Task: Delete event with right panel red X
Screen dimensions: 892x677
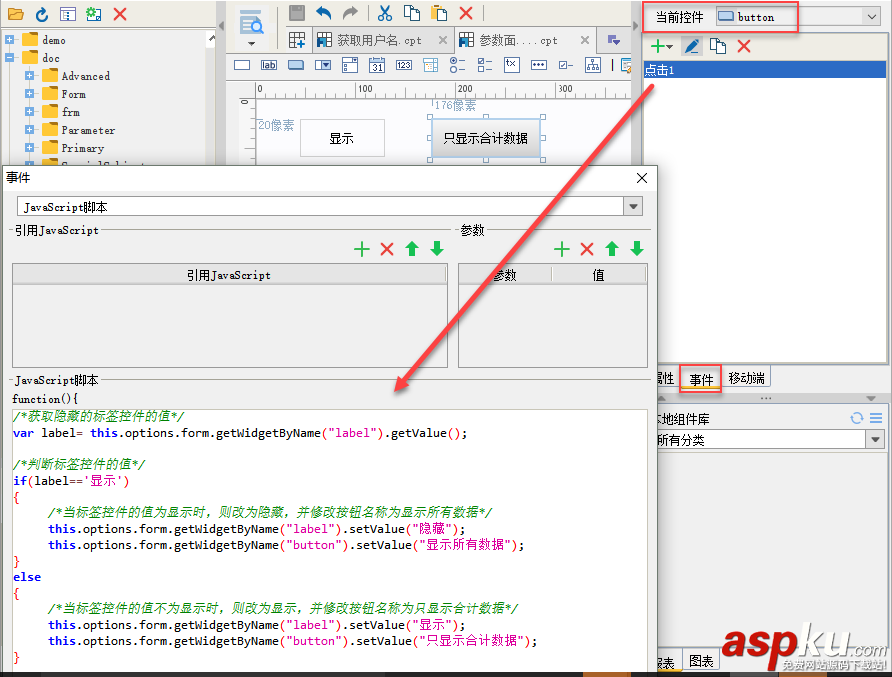Action: point(744,46)
